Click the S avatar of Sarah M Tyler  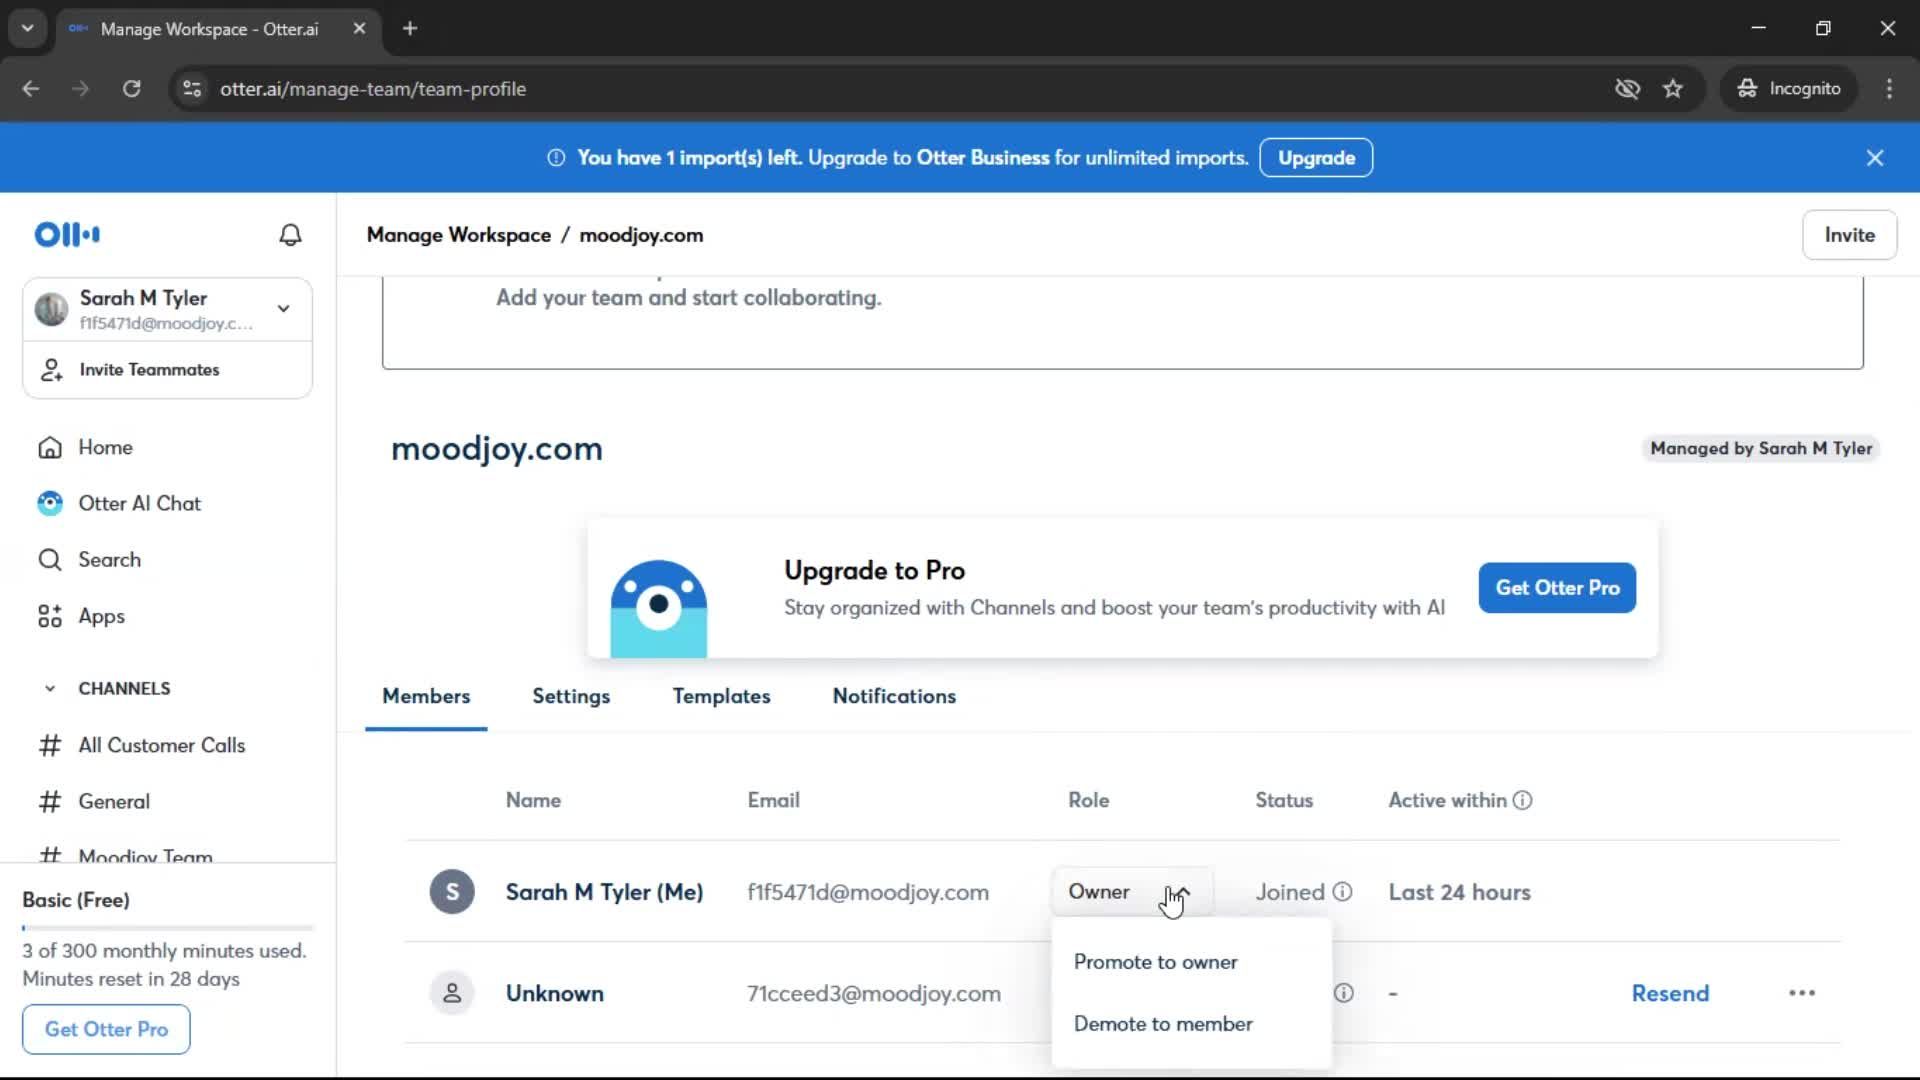452,892
